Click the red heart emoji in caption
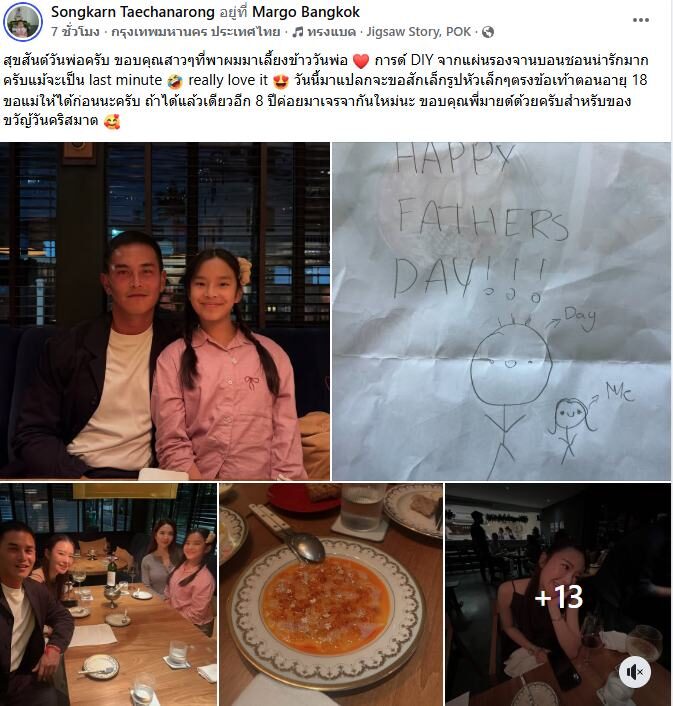This screenshot has width=673, height=706. tap(361, 61)
